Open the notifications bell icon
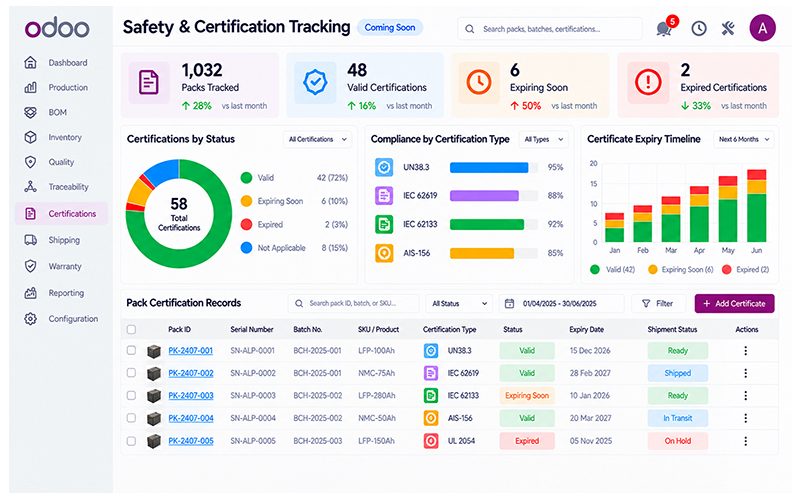The height and width of the screenshot is (498, 800). tap(664, 29)
